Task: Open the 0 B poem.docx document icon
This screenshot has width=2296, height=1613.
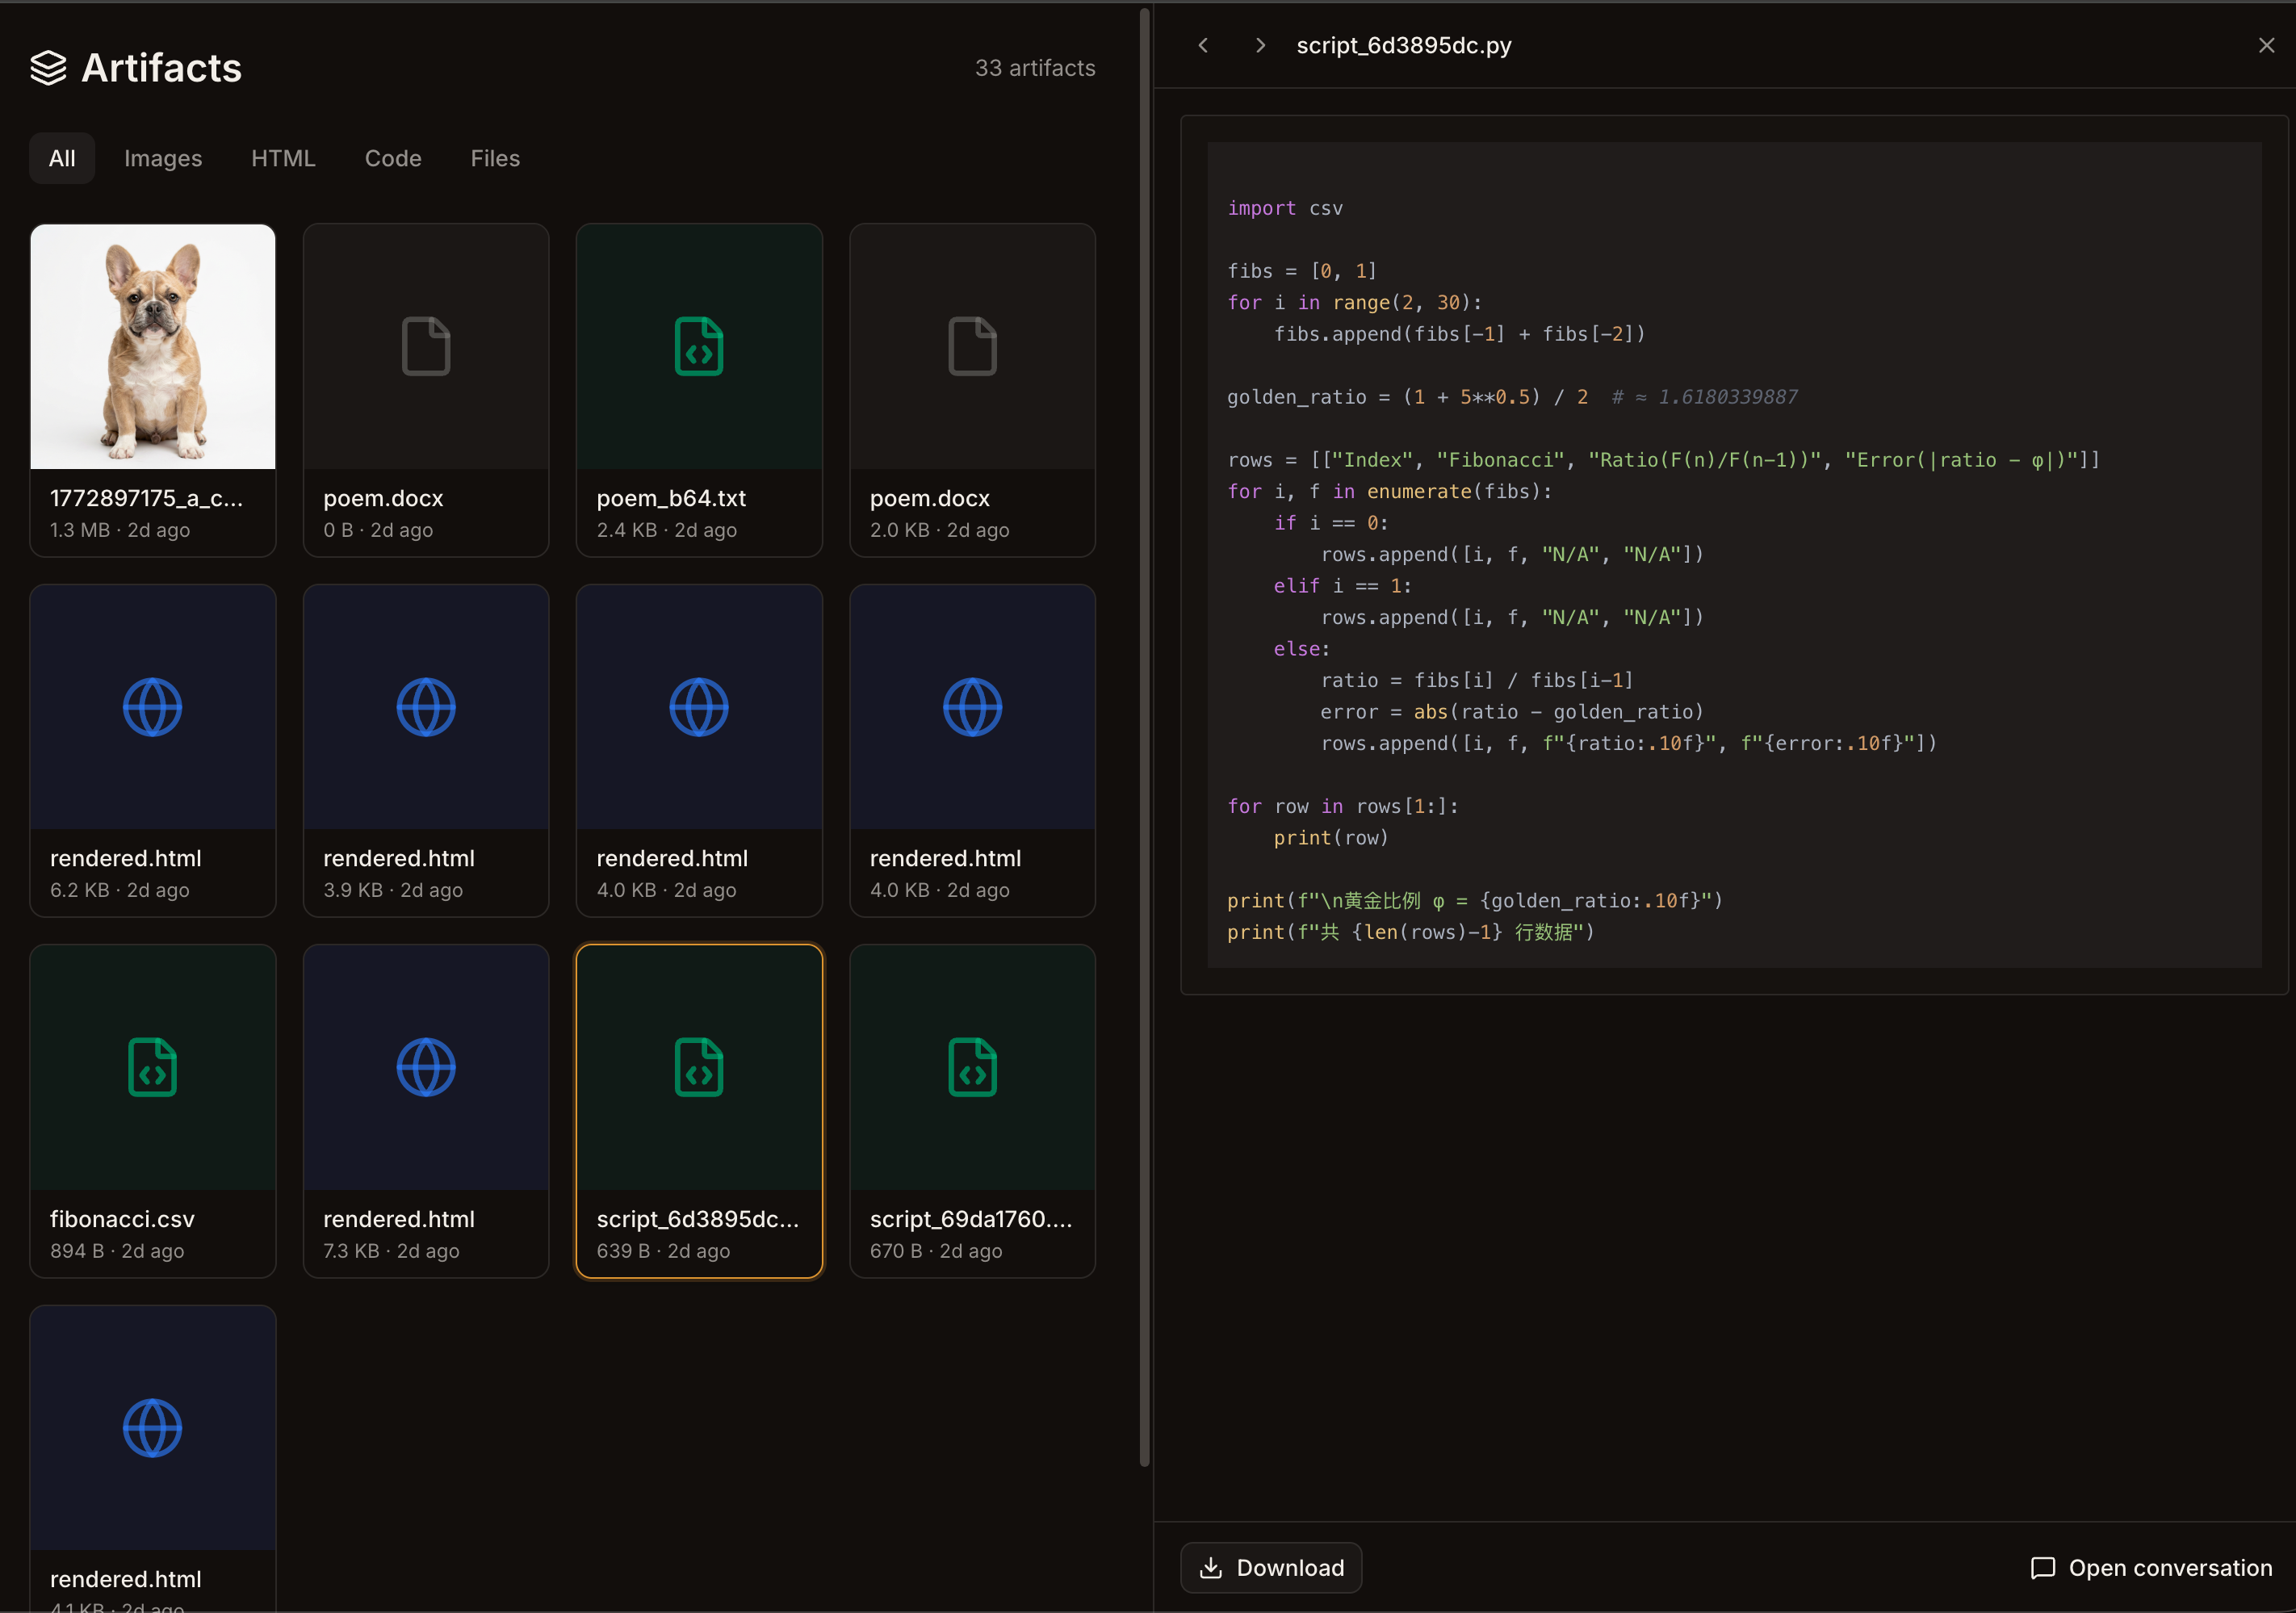Action: pyautogui.click(x=426, y=346)
